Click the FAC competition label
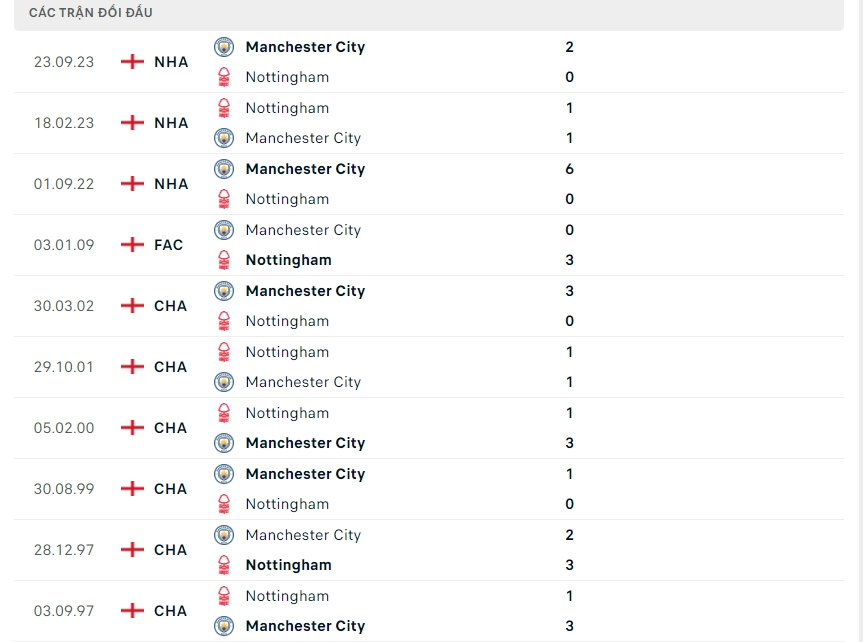 click(169, 245)
